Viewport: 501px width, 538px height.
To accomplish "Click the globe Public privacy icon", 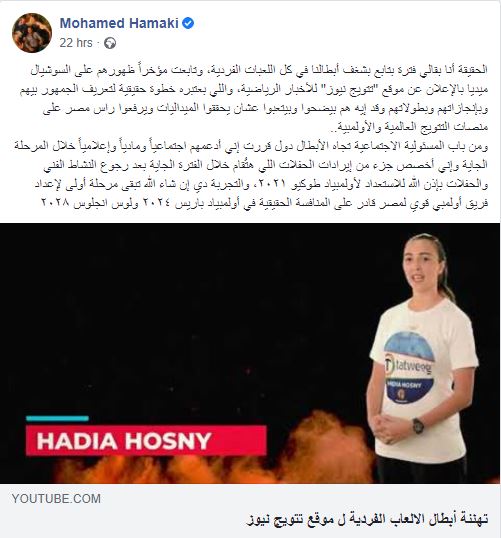I will 110,43.
